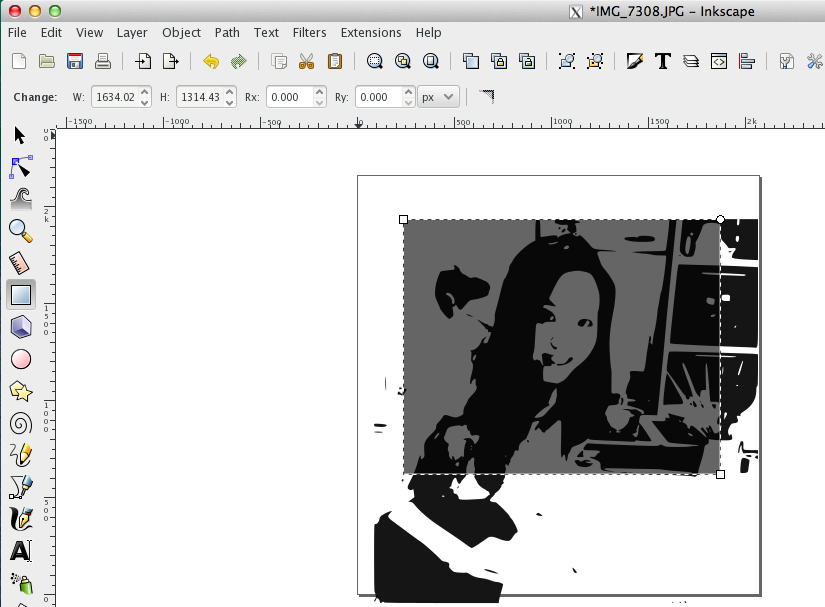Cut the selection with scissors icon
Screen dimensions: 825x607
[306, 61]
